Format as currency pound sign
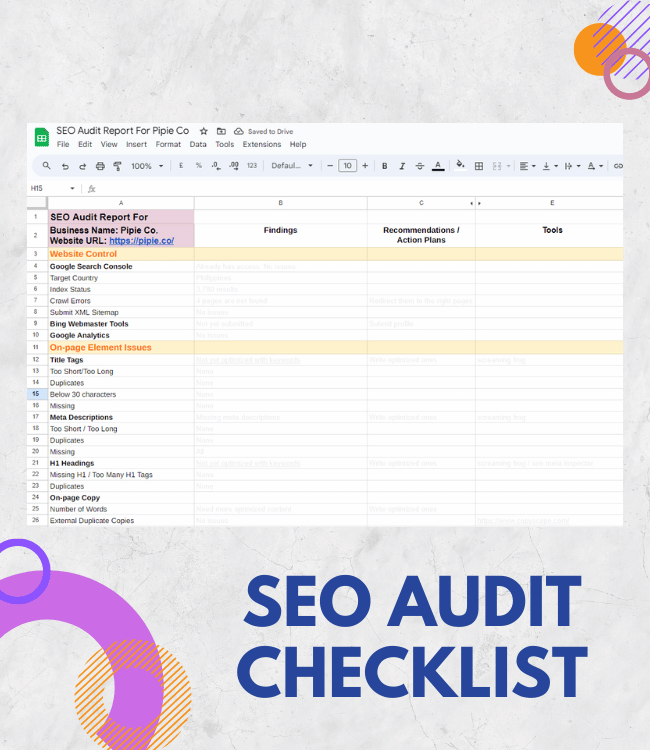 click(x=181, y=165)
